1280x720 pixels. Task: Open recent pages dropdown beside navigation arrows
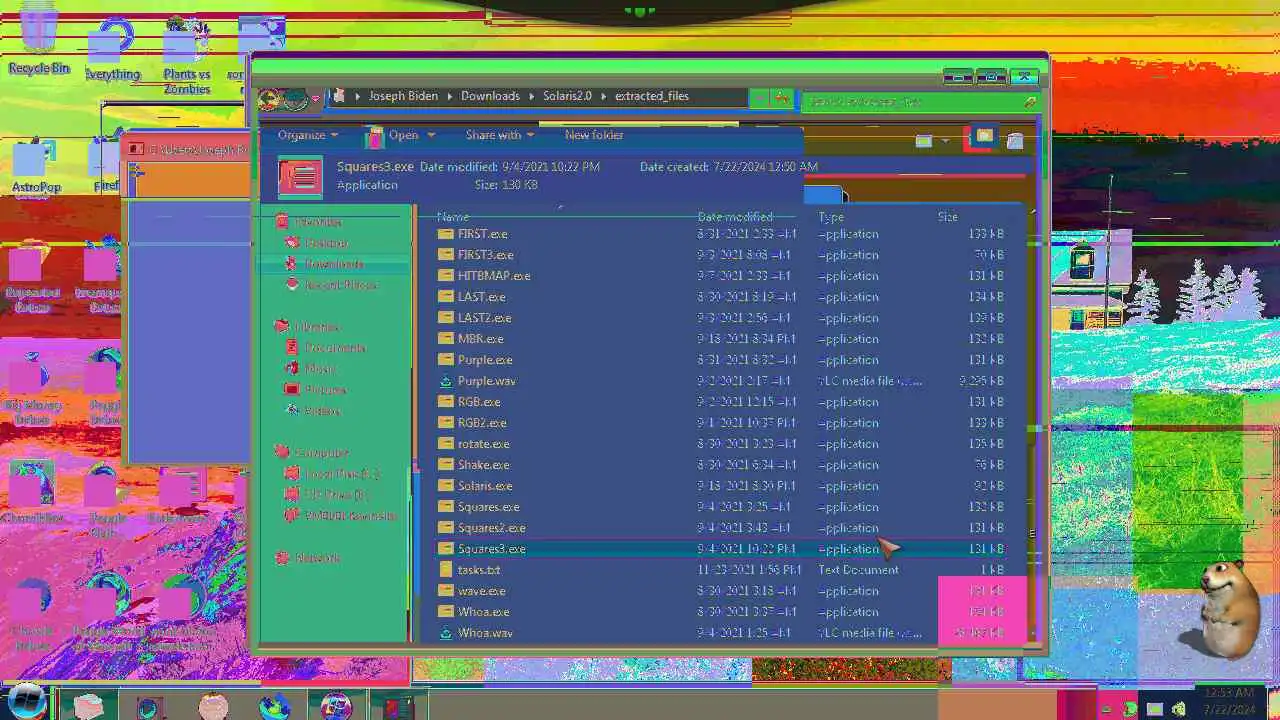click(x=316, y=99)
